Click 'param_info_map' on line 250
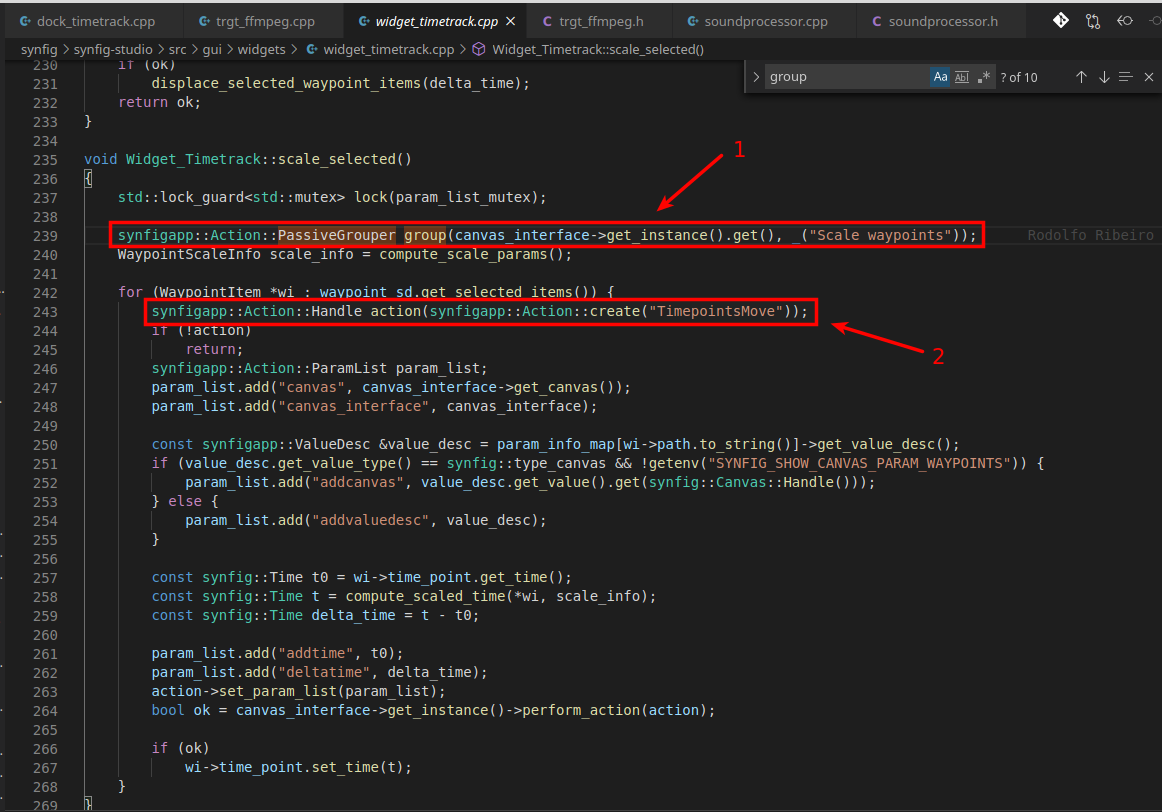This screenshot has height=812, width=1162. 556,445
